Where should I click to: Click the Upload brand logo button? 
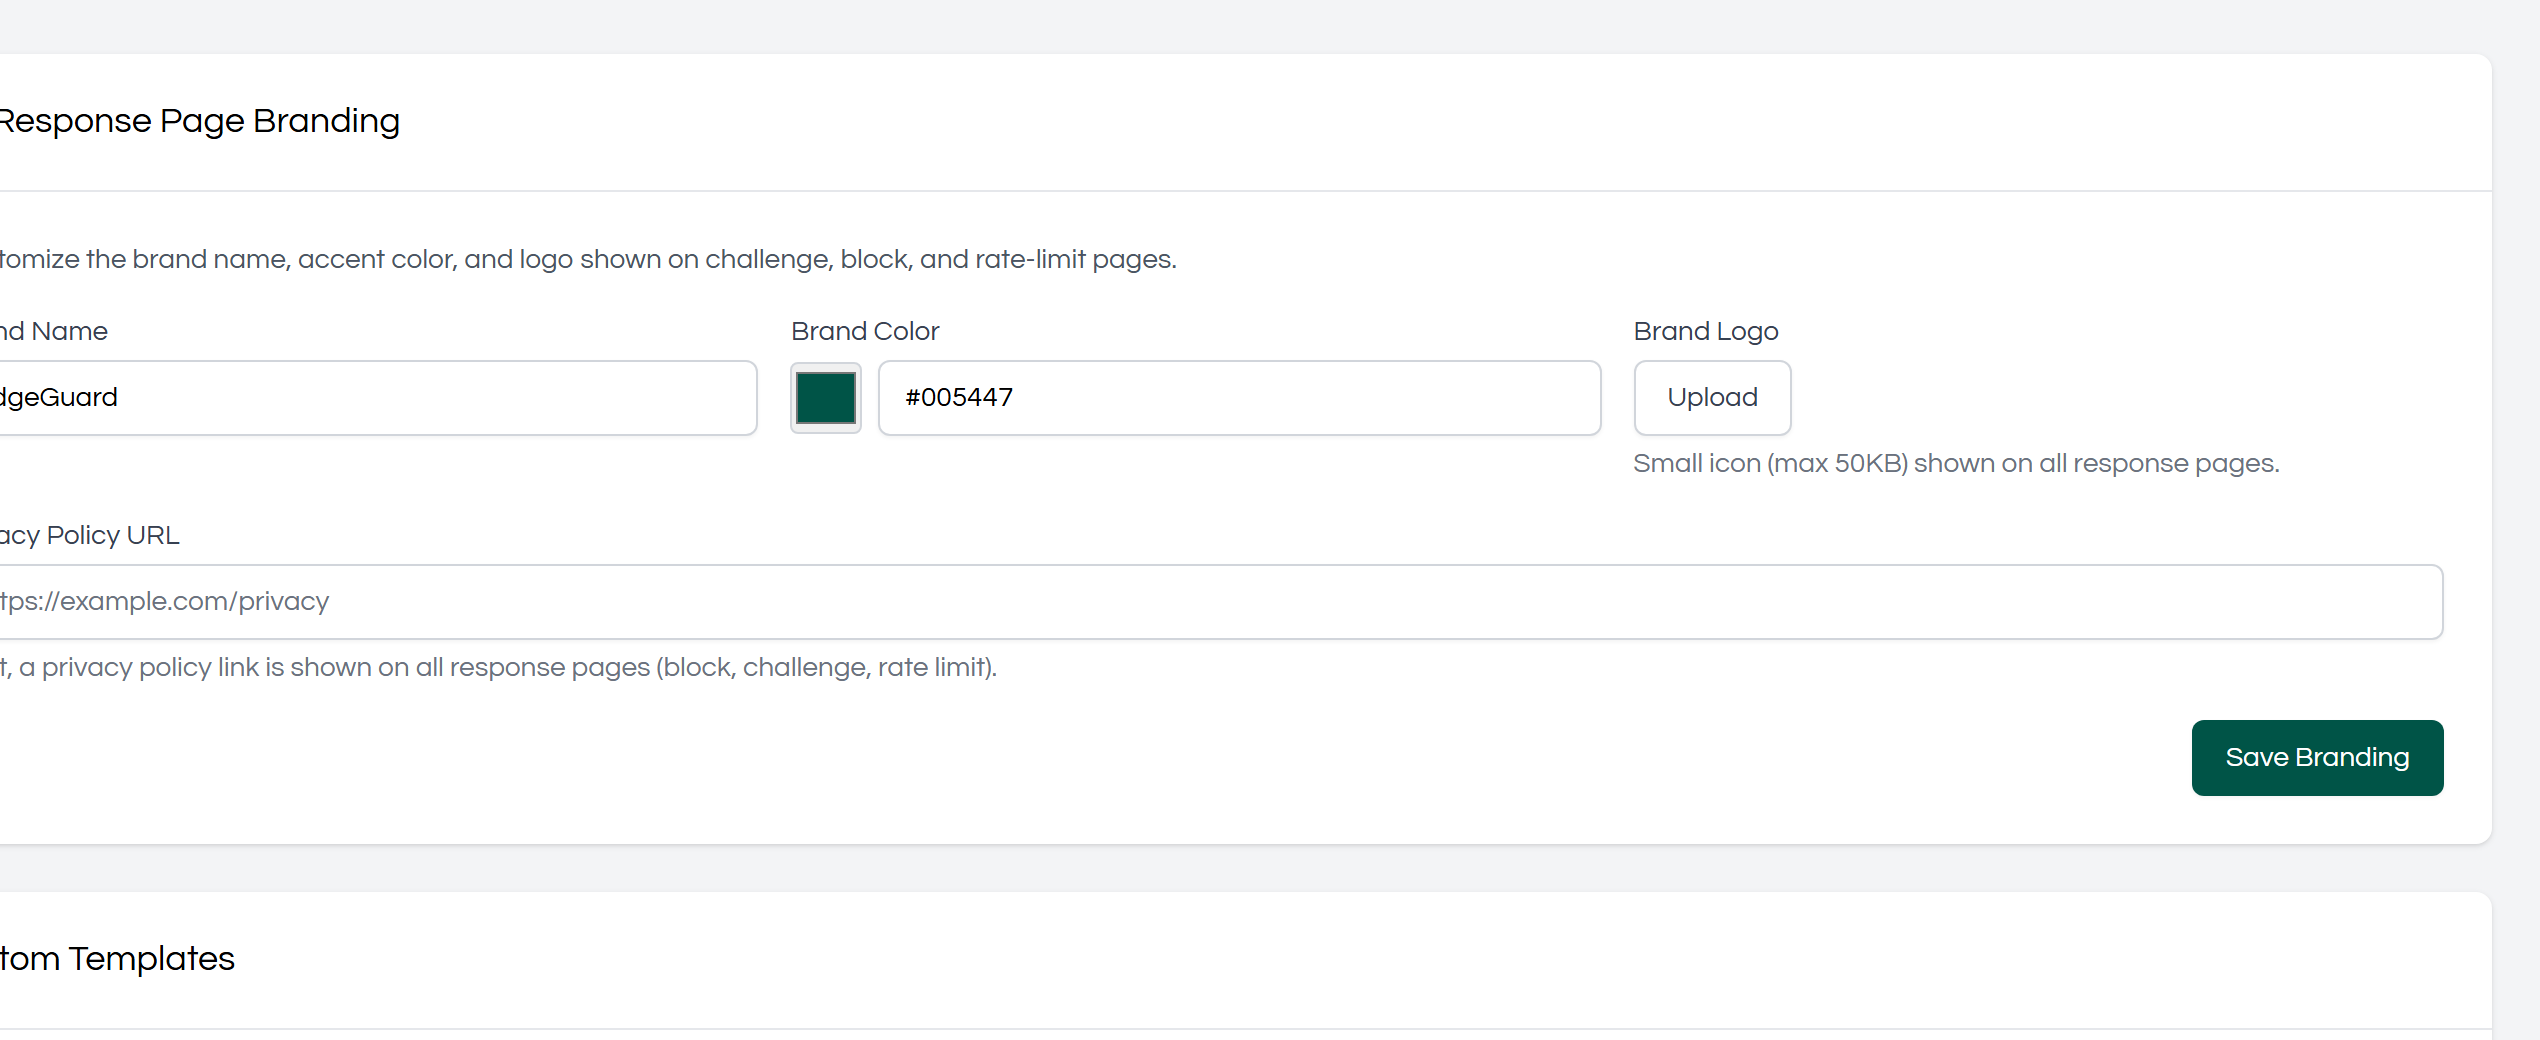1712,398
